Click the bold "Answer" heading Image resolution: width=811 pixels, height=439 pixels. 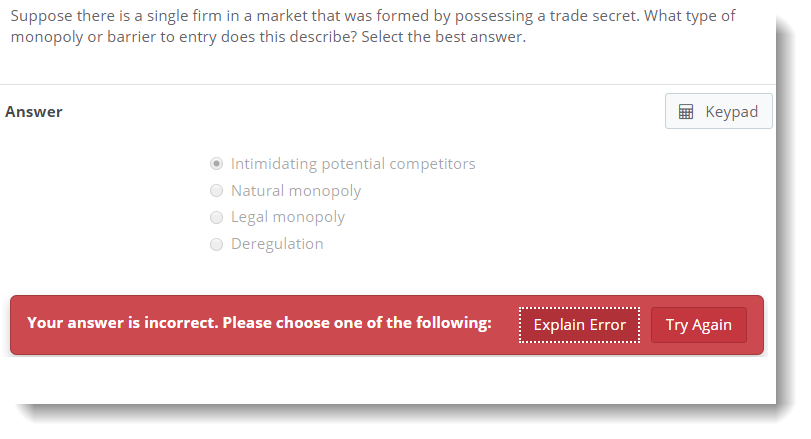[x=34, y=112]
